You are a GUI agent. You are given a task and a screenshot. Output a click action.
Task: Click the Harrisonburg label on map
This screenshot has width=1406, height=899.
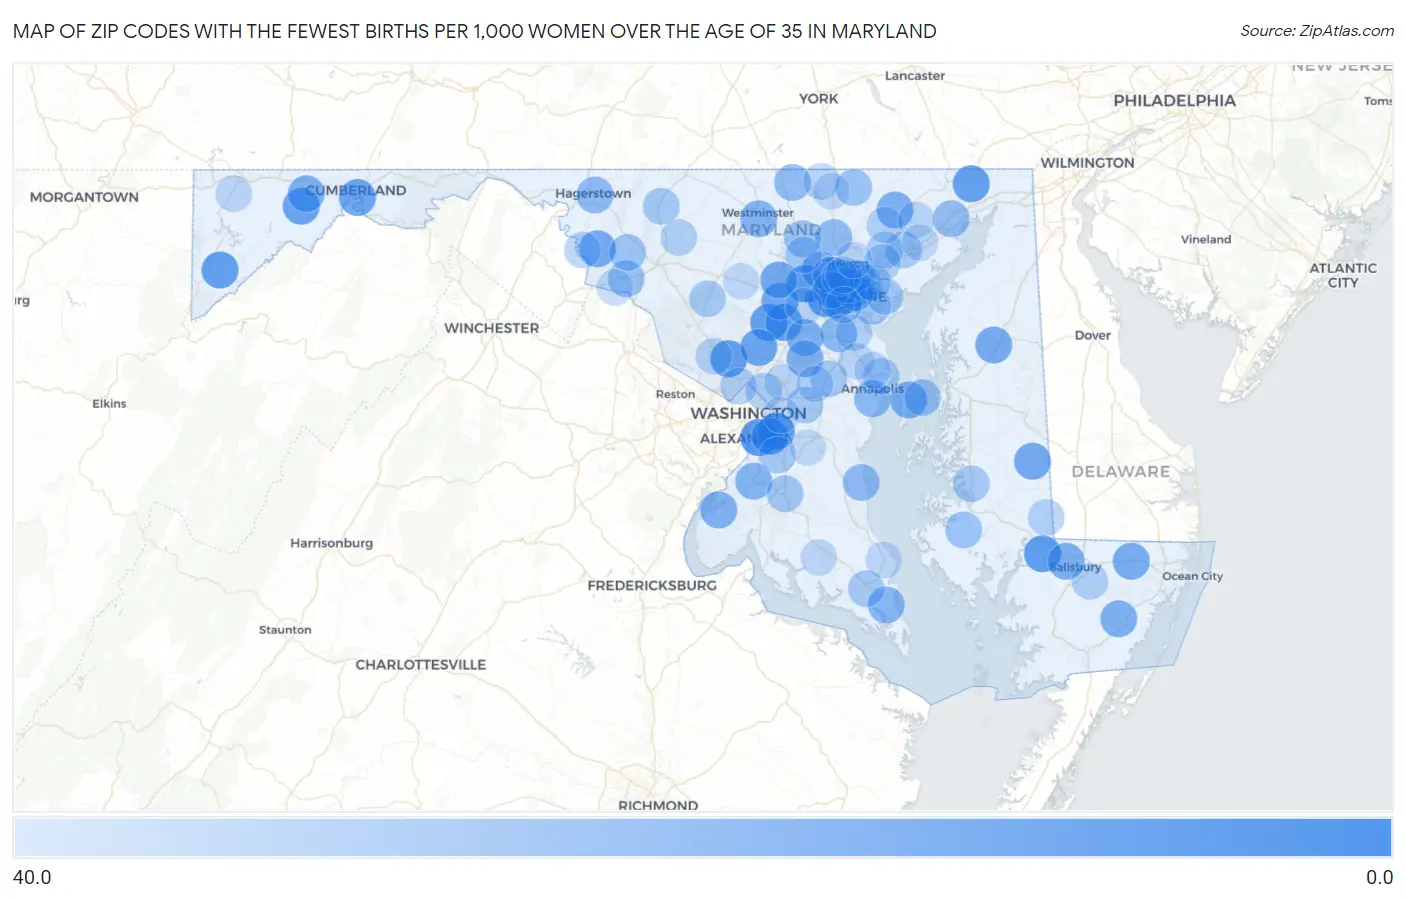(x=331, y=543)
